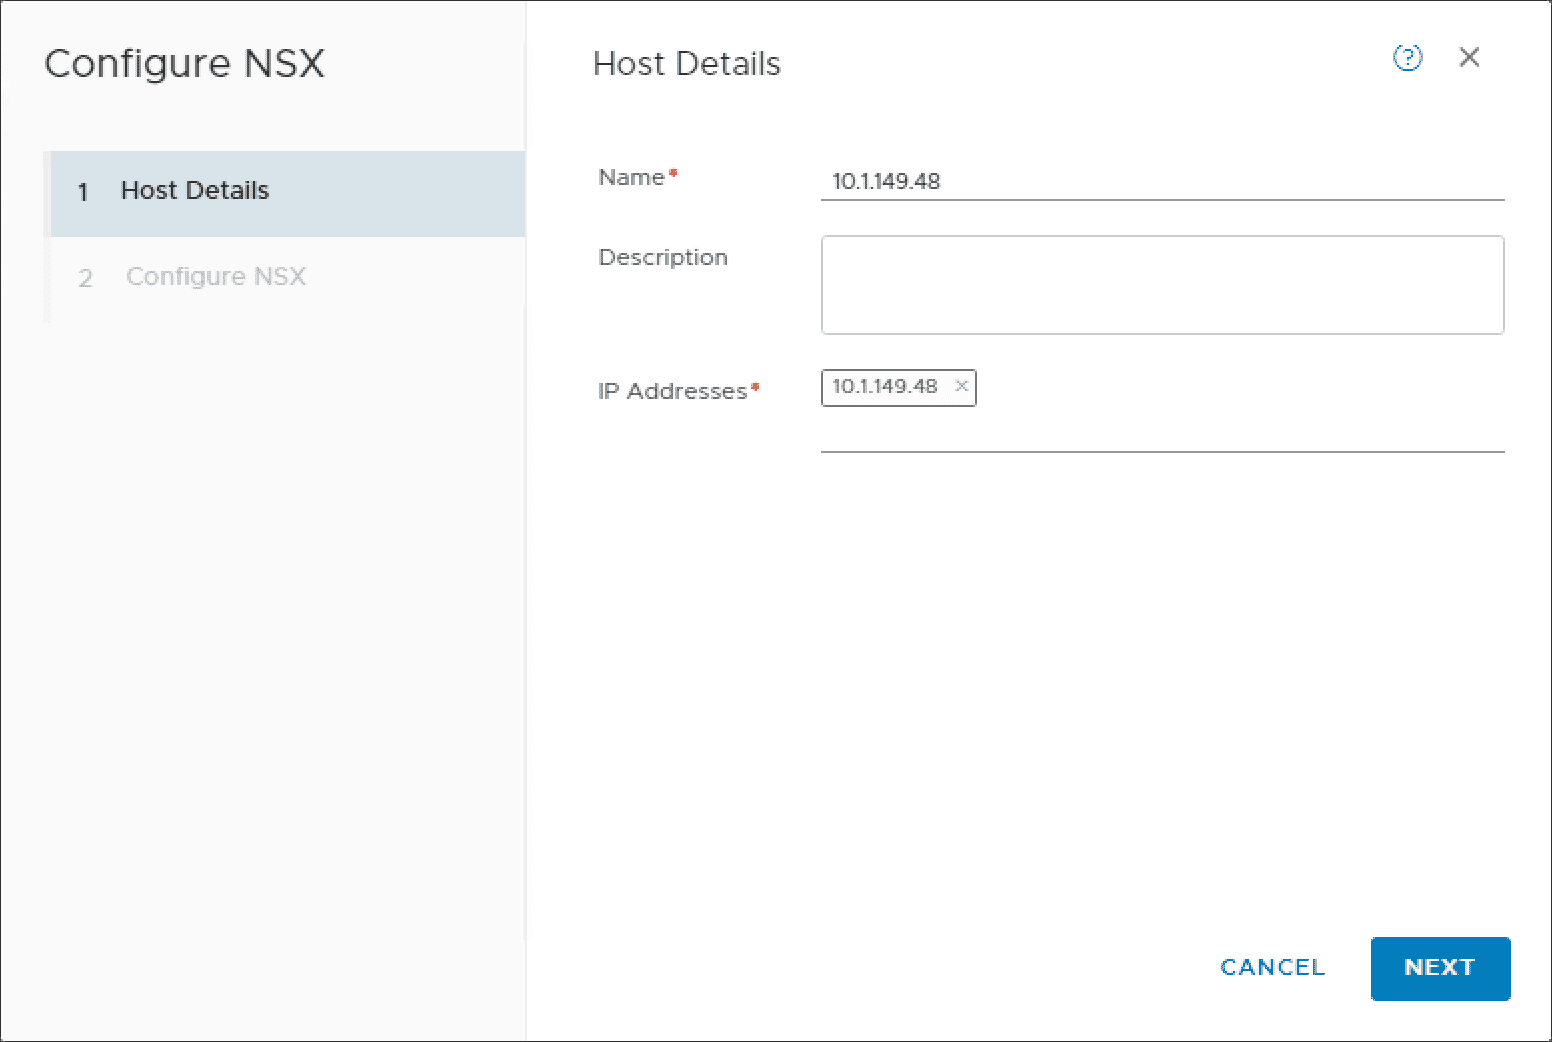Click the Description field label

click(663, 258)
